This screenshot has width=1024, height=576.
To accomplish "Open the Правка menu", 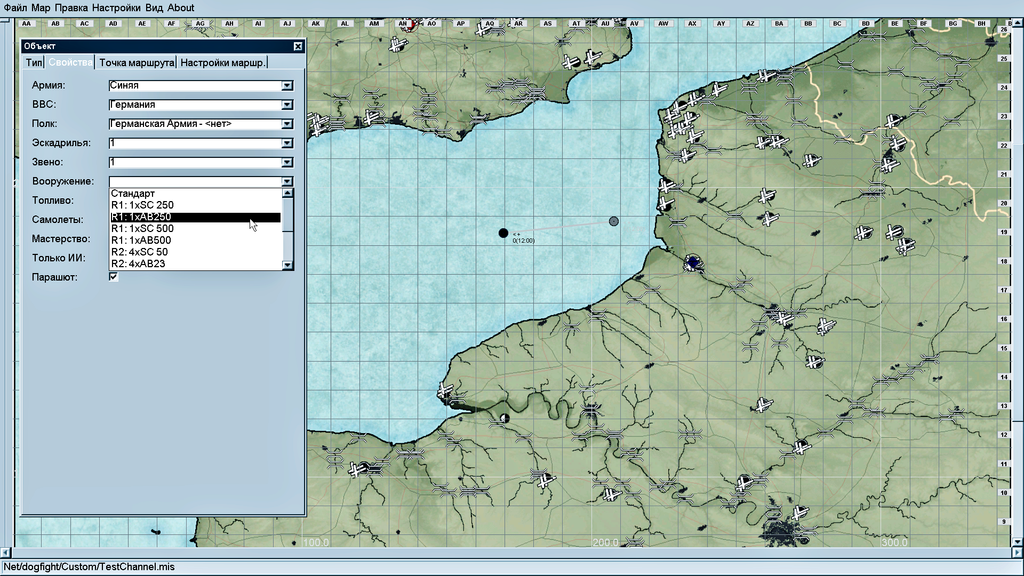I will 71,8.
